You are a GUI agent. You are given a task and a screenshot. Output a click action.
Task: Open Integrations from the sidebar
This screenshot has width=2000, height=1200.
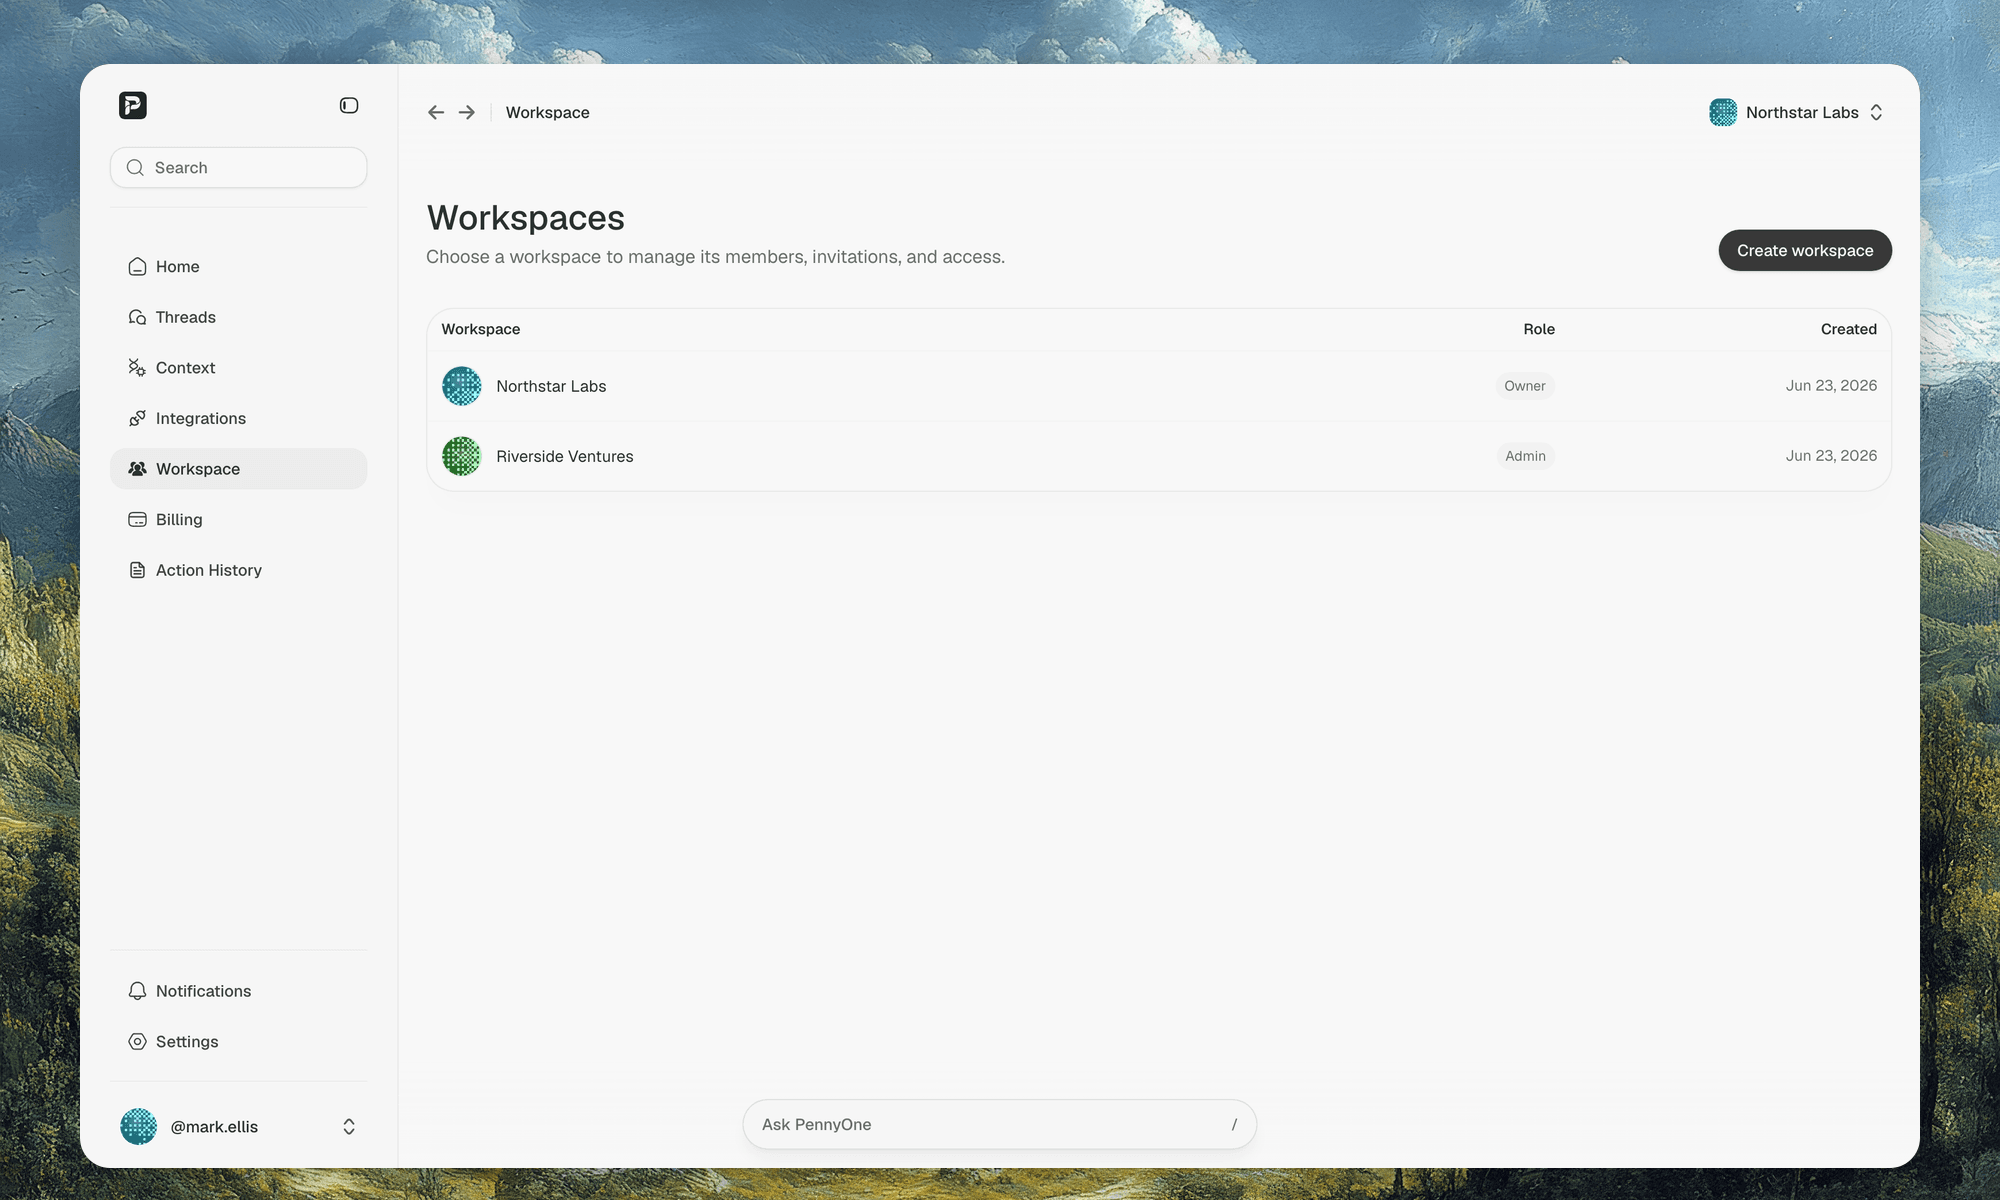coord(238,418)
